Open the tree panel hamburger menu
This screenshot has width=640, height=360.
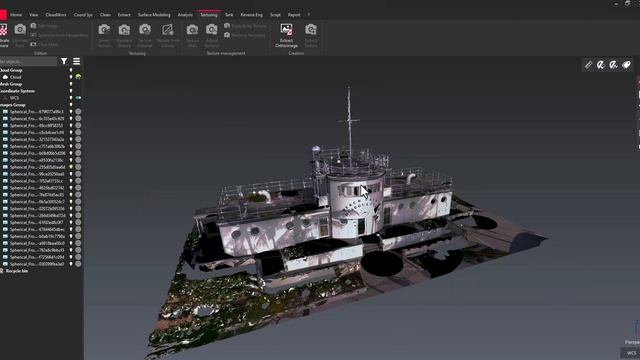click(x=76, y=61)
